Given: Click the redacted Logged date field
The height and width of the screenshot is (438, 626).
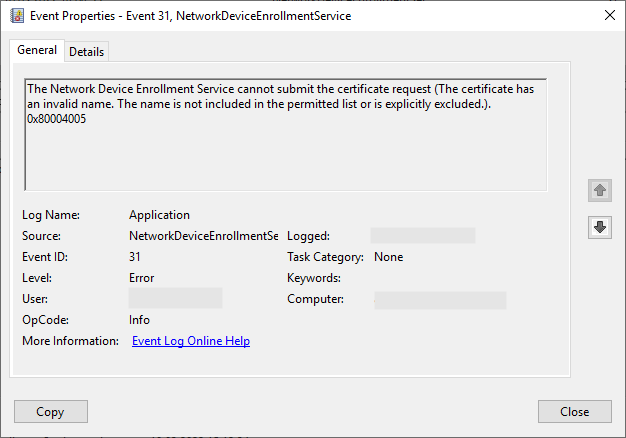Looking at the screenshot, I should [x=422, y=236].
